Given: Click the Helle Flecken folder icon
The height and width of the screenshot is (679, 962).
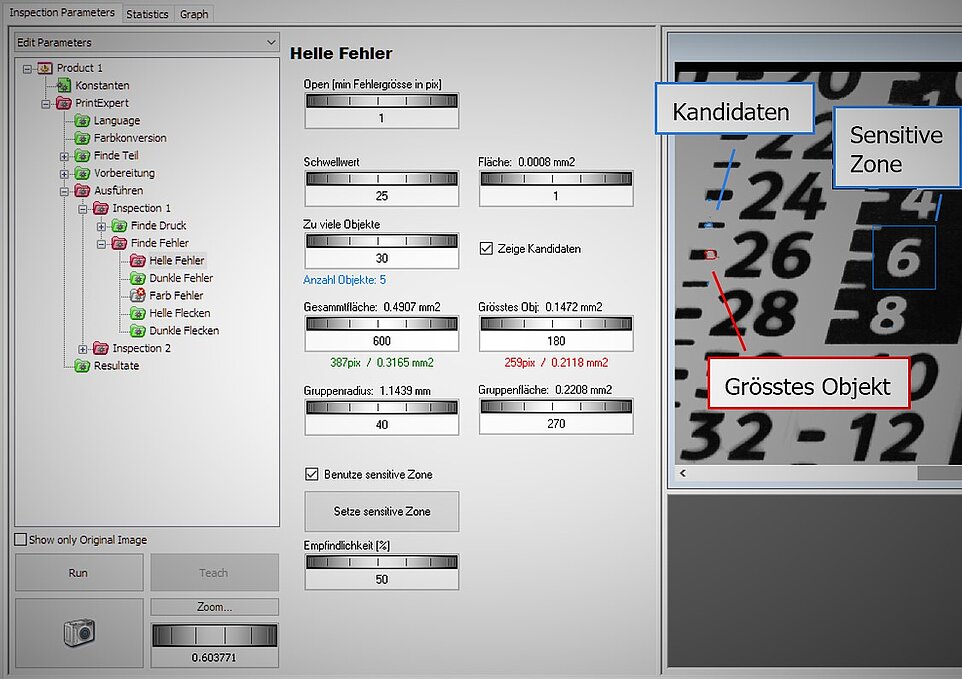Looking at the screenshot, I should 138,313.
